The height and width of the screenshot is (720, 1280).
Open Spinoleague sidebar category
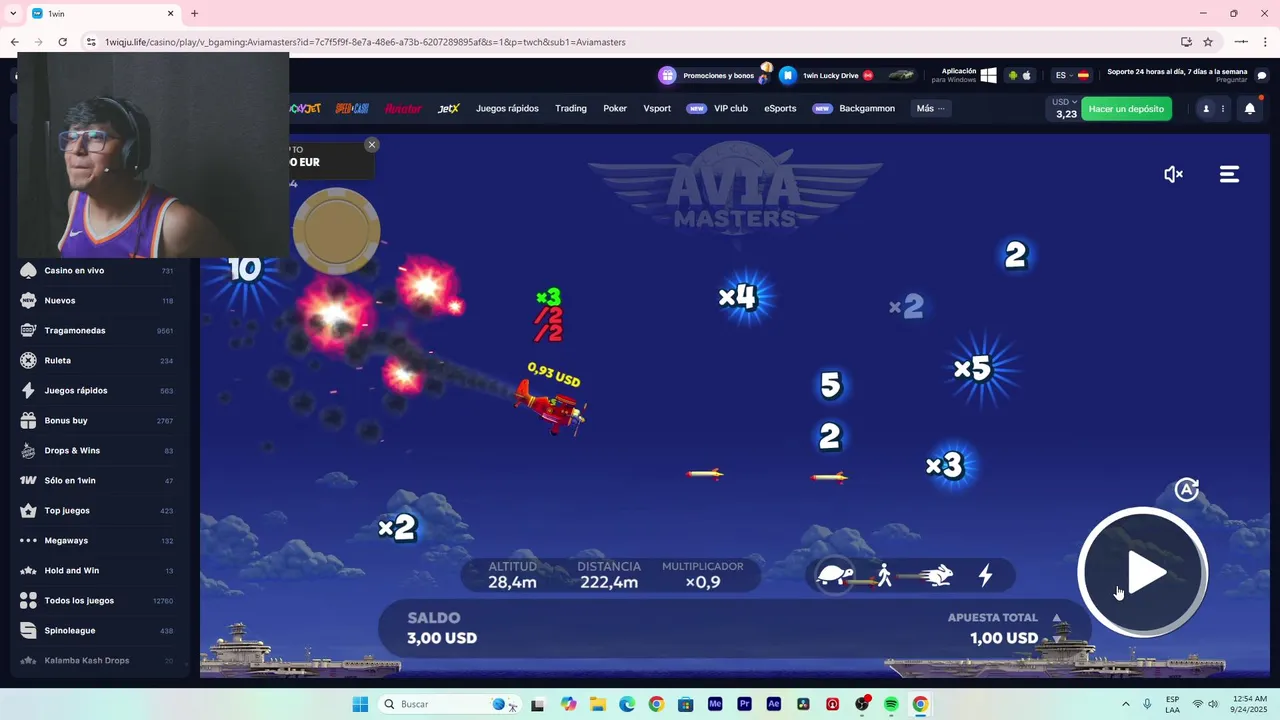(x=97, y=630)
